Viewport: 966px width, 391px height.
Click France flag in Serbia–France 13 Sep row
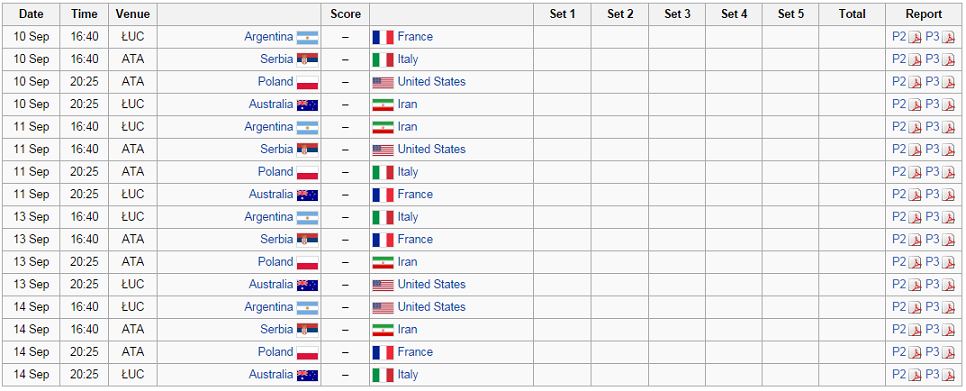[383, 240]
